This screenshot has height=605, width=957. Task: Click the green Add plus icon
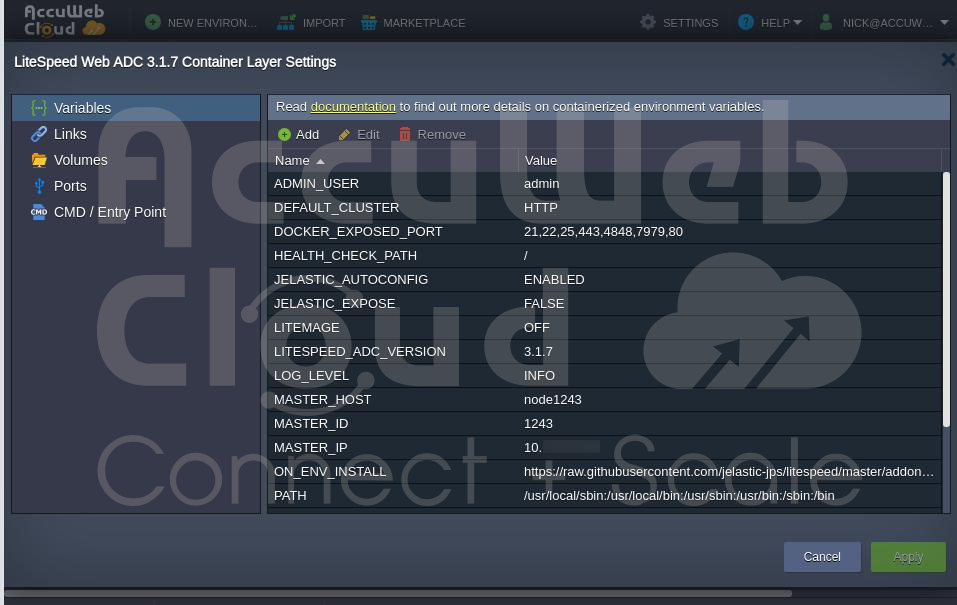285,135
